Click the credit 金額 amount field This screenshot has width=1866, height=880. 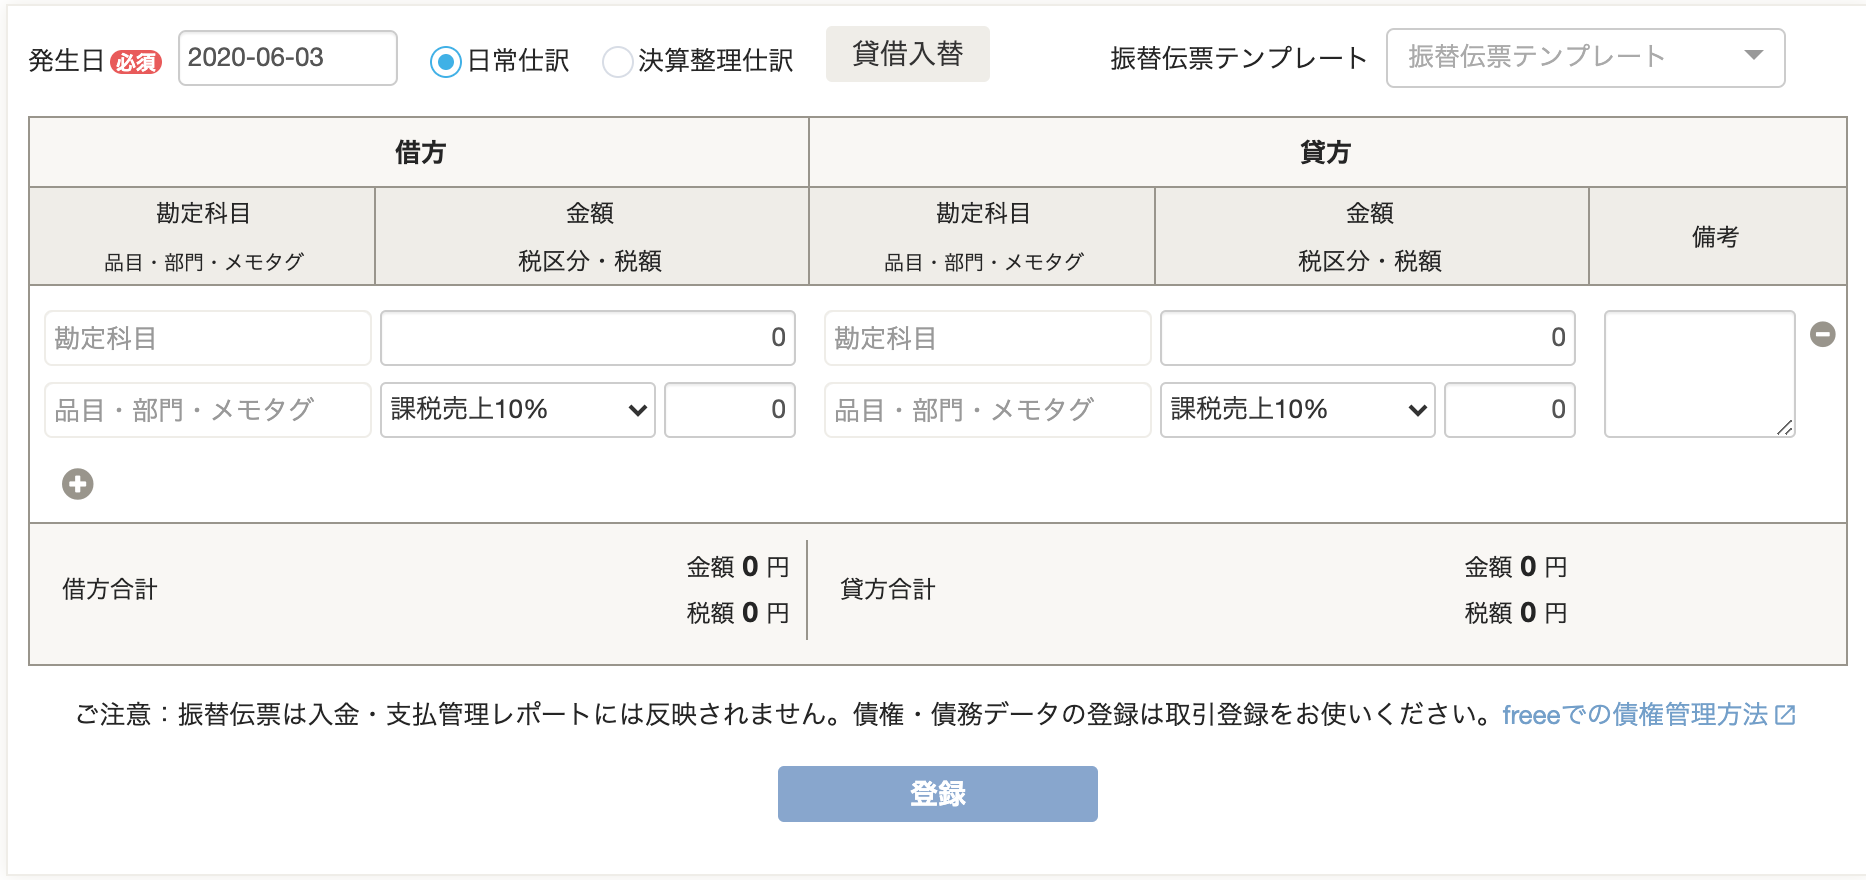[1368, 338]
